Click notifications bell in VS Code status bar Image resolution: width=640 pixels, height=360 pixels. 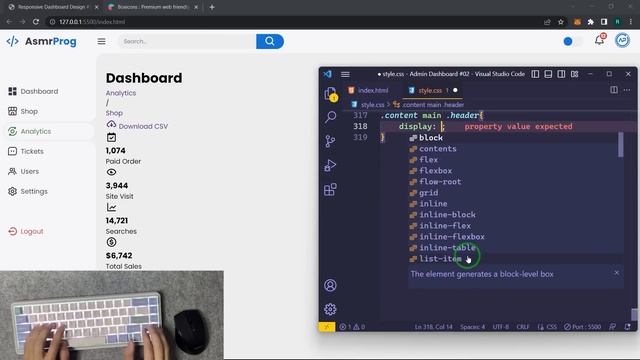(627, 327)
